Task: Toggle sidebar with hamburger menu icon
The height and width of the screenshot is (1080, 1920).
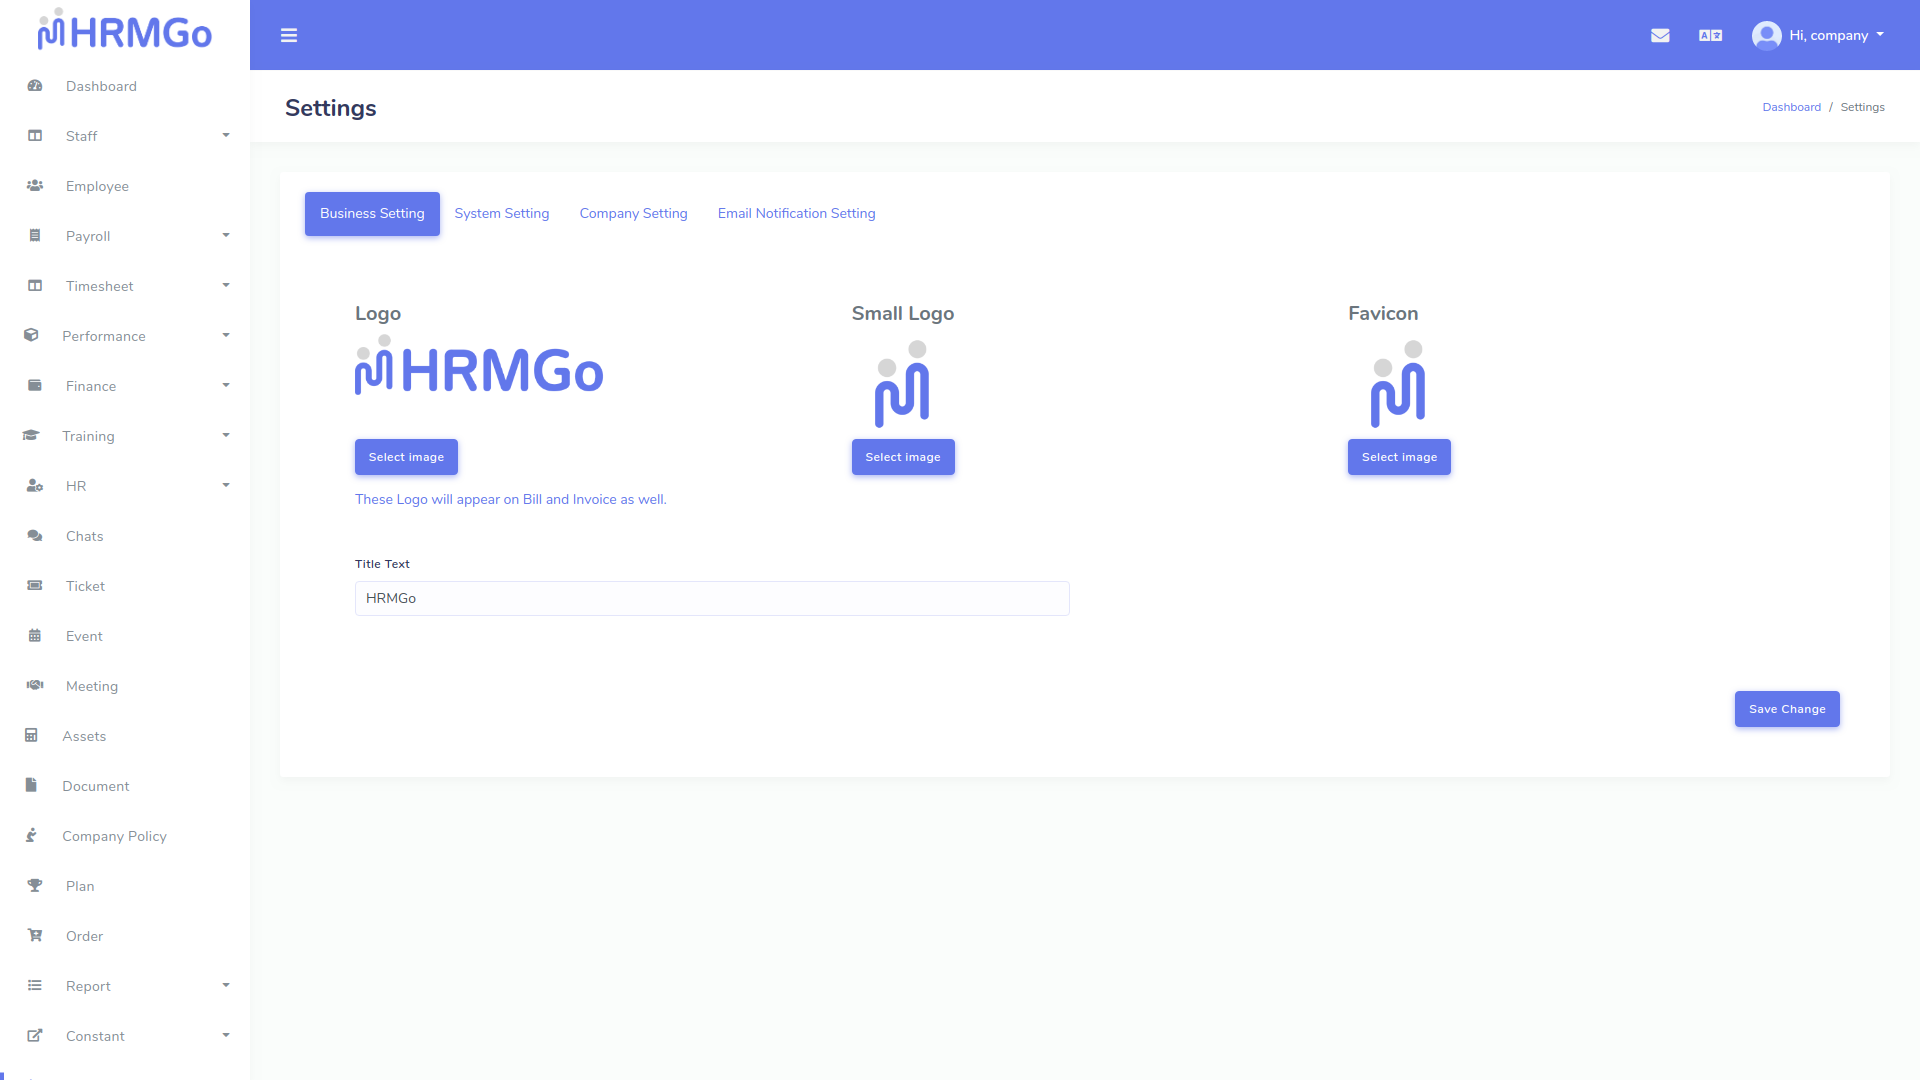Action: (x=289, y=36)
